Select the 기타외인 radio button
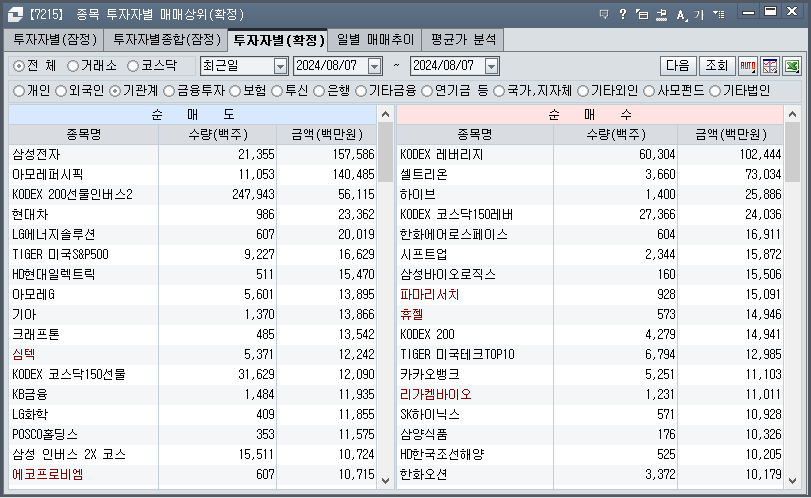 pos(583,91)
